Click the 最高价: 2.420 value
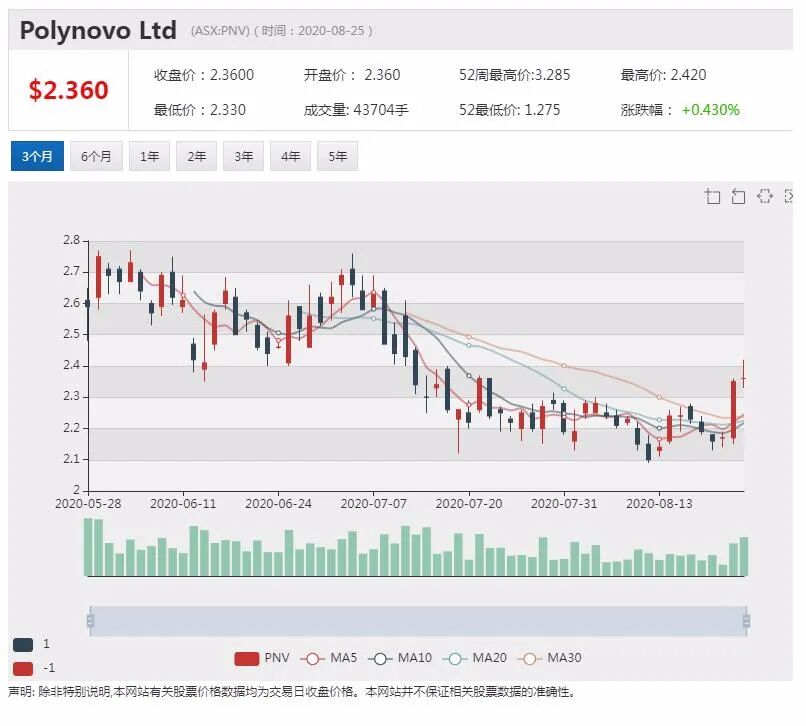 (x=663, y=75)
